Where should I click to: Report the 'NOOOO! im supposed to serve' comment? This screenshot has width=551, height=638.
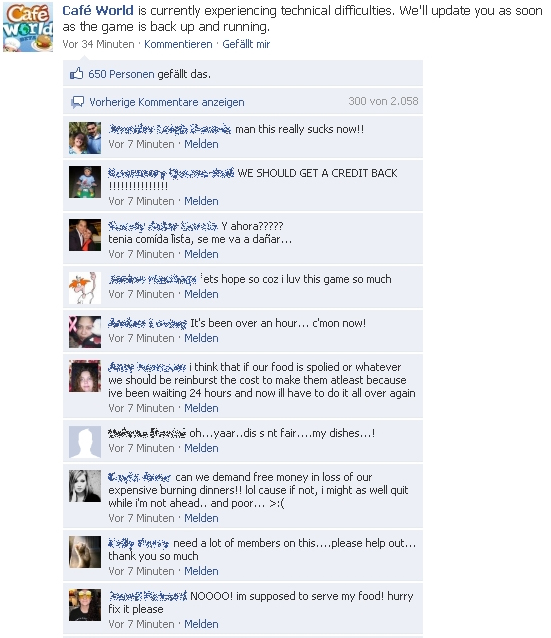(x=201, y=624)
